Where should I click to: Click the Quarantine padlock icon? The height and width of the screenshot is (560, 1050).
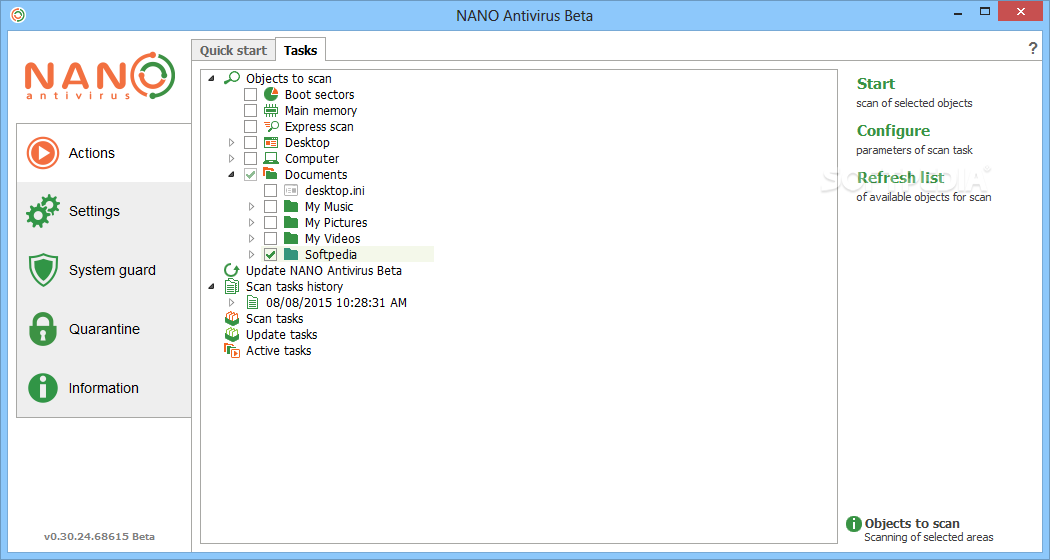(x=43, y=329)
